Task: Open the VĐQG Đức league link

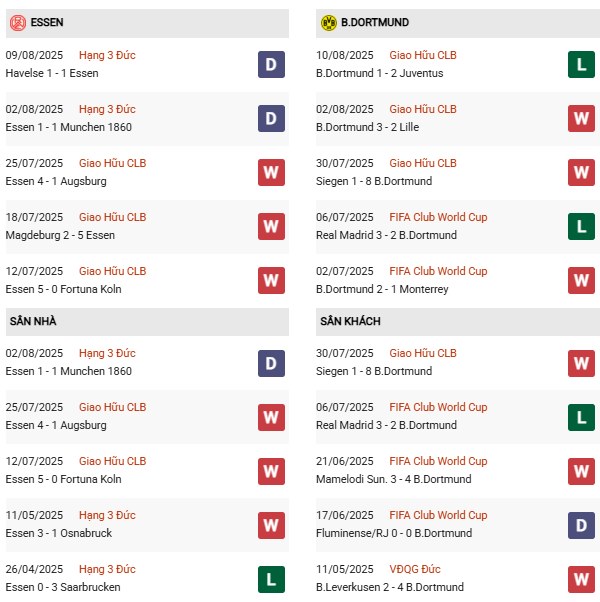Action: coord(419,569)
